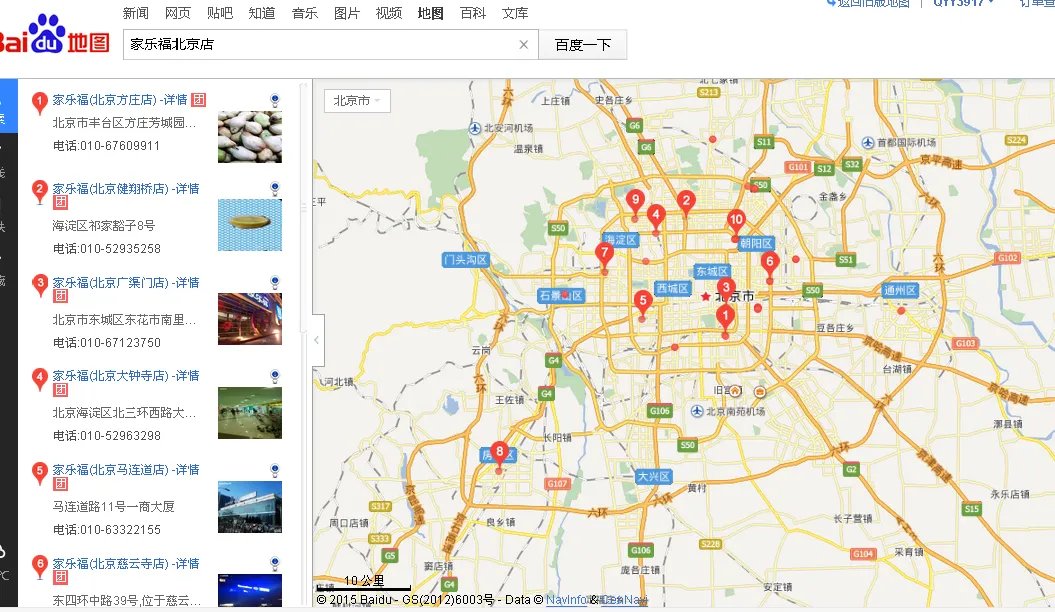Screen dimensions: 1055x612
Task: Collapse the left results panel
Action: (316, 340)
